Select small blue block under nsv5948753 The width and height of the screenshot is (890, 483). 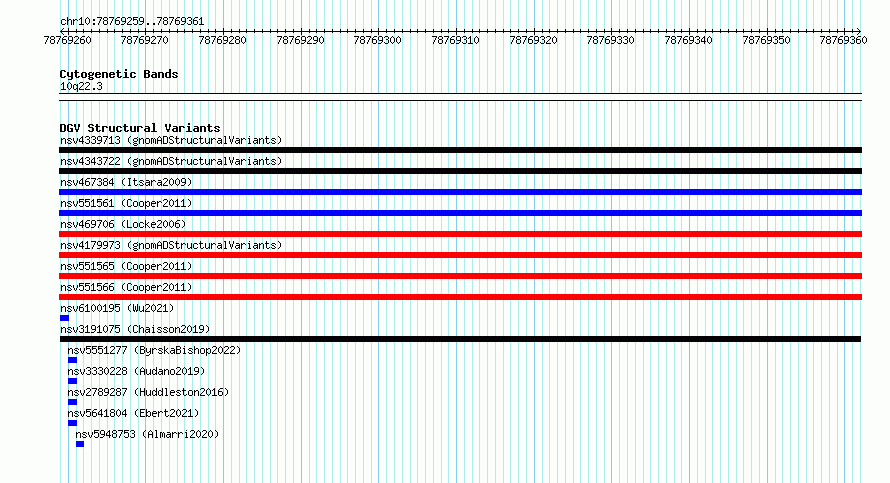pyautogui.click(x=80, y=444)
